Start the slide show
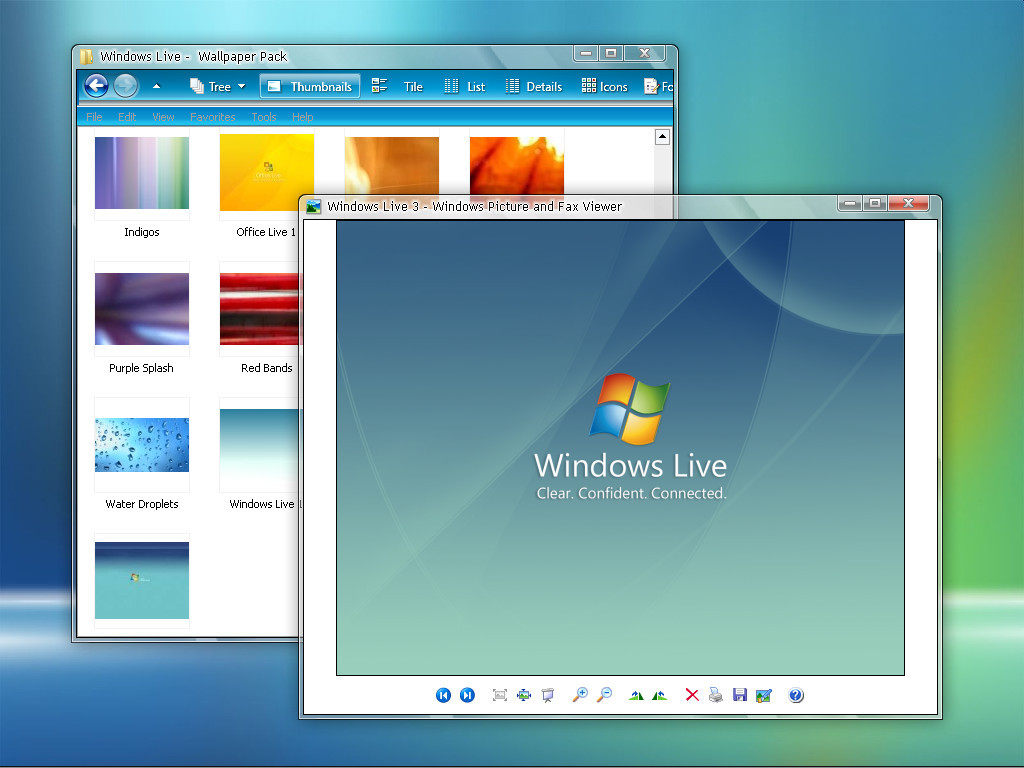 pyautogui.click(x=547, y=695)
